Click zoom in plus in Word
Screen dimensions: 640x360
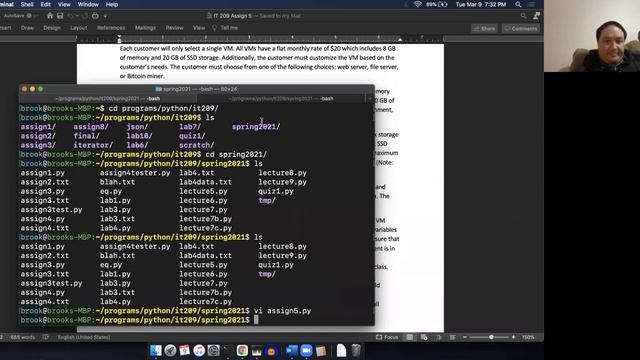point(513,337)
